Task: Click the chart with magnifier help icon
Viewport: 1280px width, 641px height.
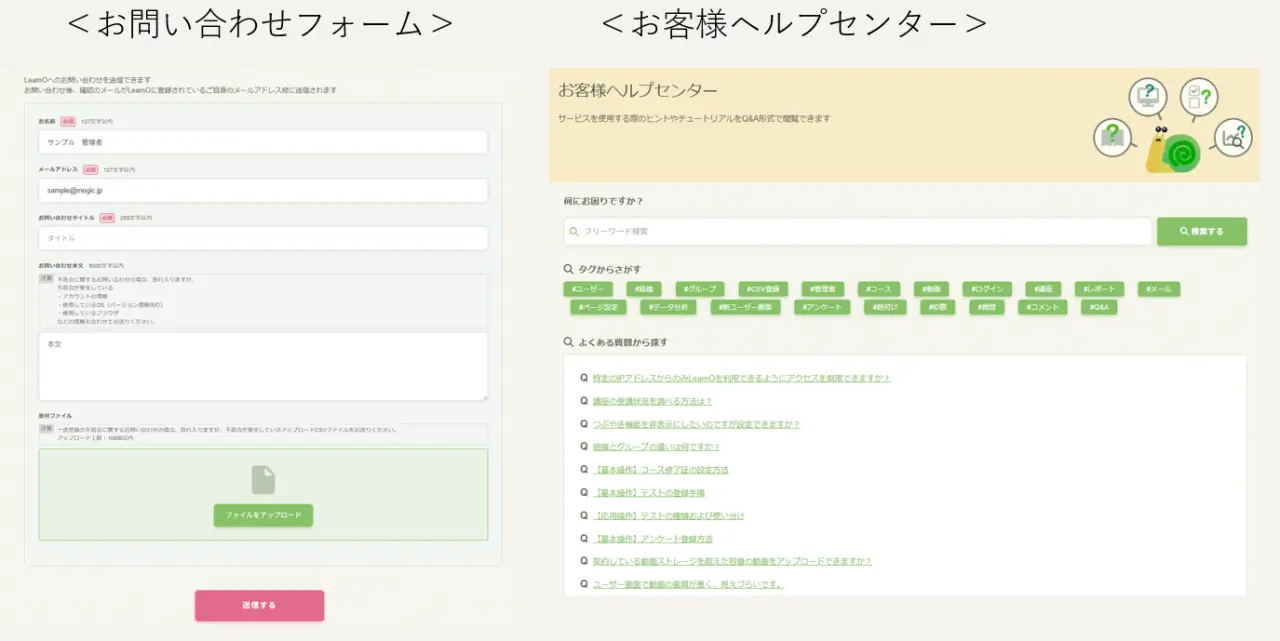Action: (1232, 138)
